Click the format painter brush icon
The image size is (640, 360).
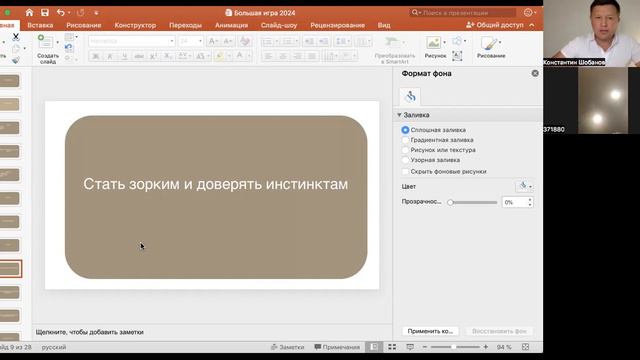tap(16, 60)
